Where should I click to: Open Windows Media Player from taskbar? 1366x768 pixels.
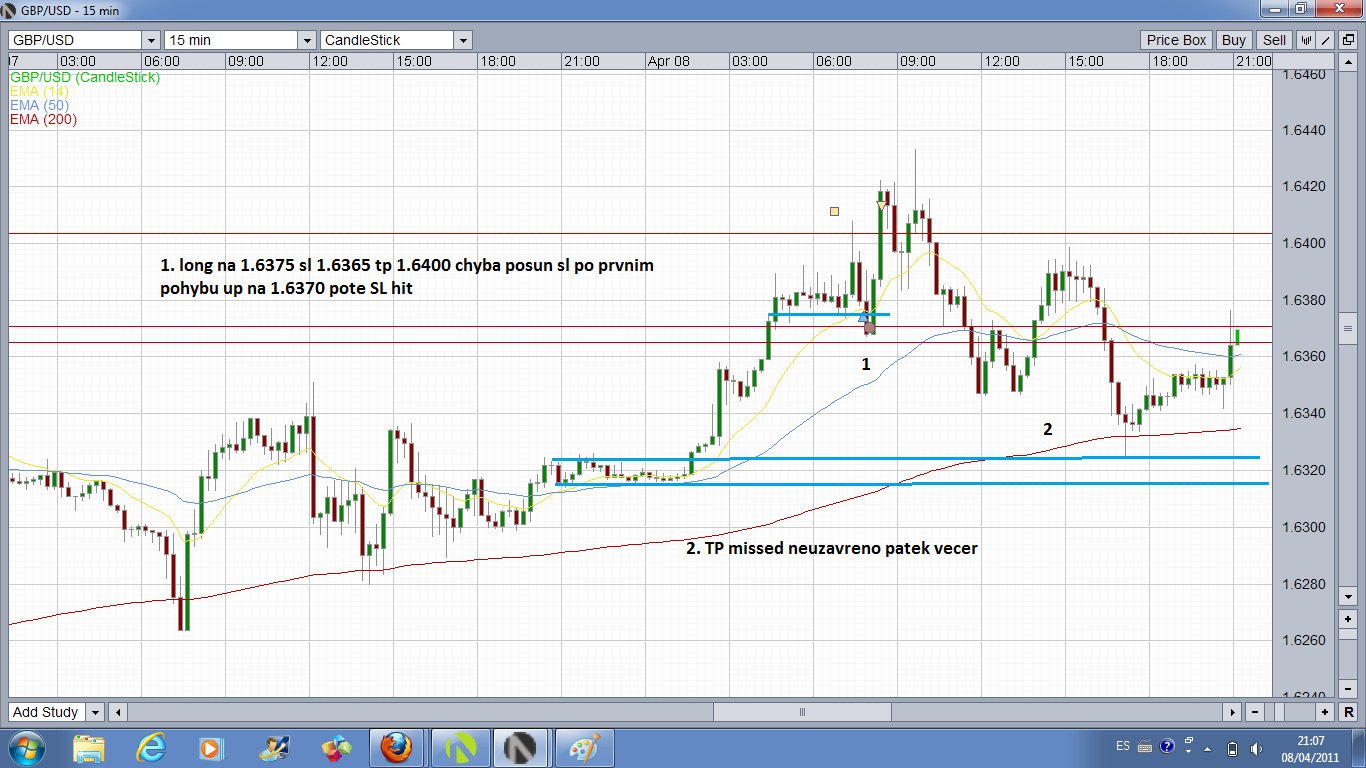211,747
